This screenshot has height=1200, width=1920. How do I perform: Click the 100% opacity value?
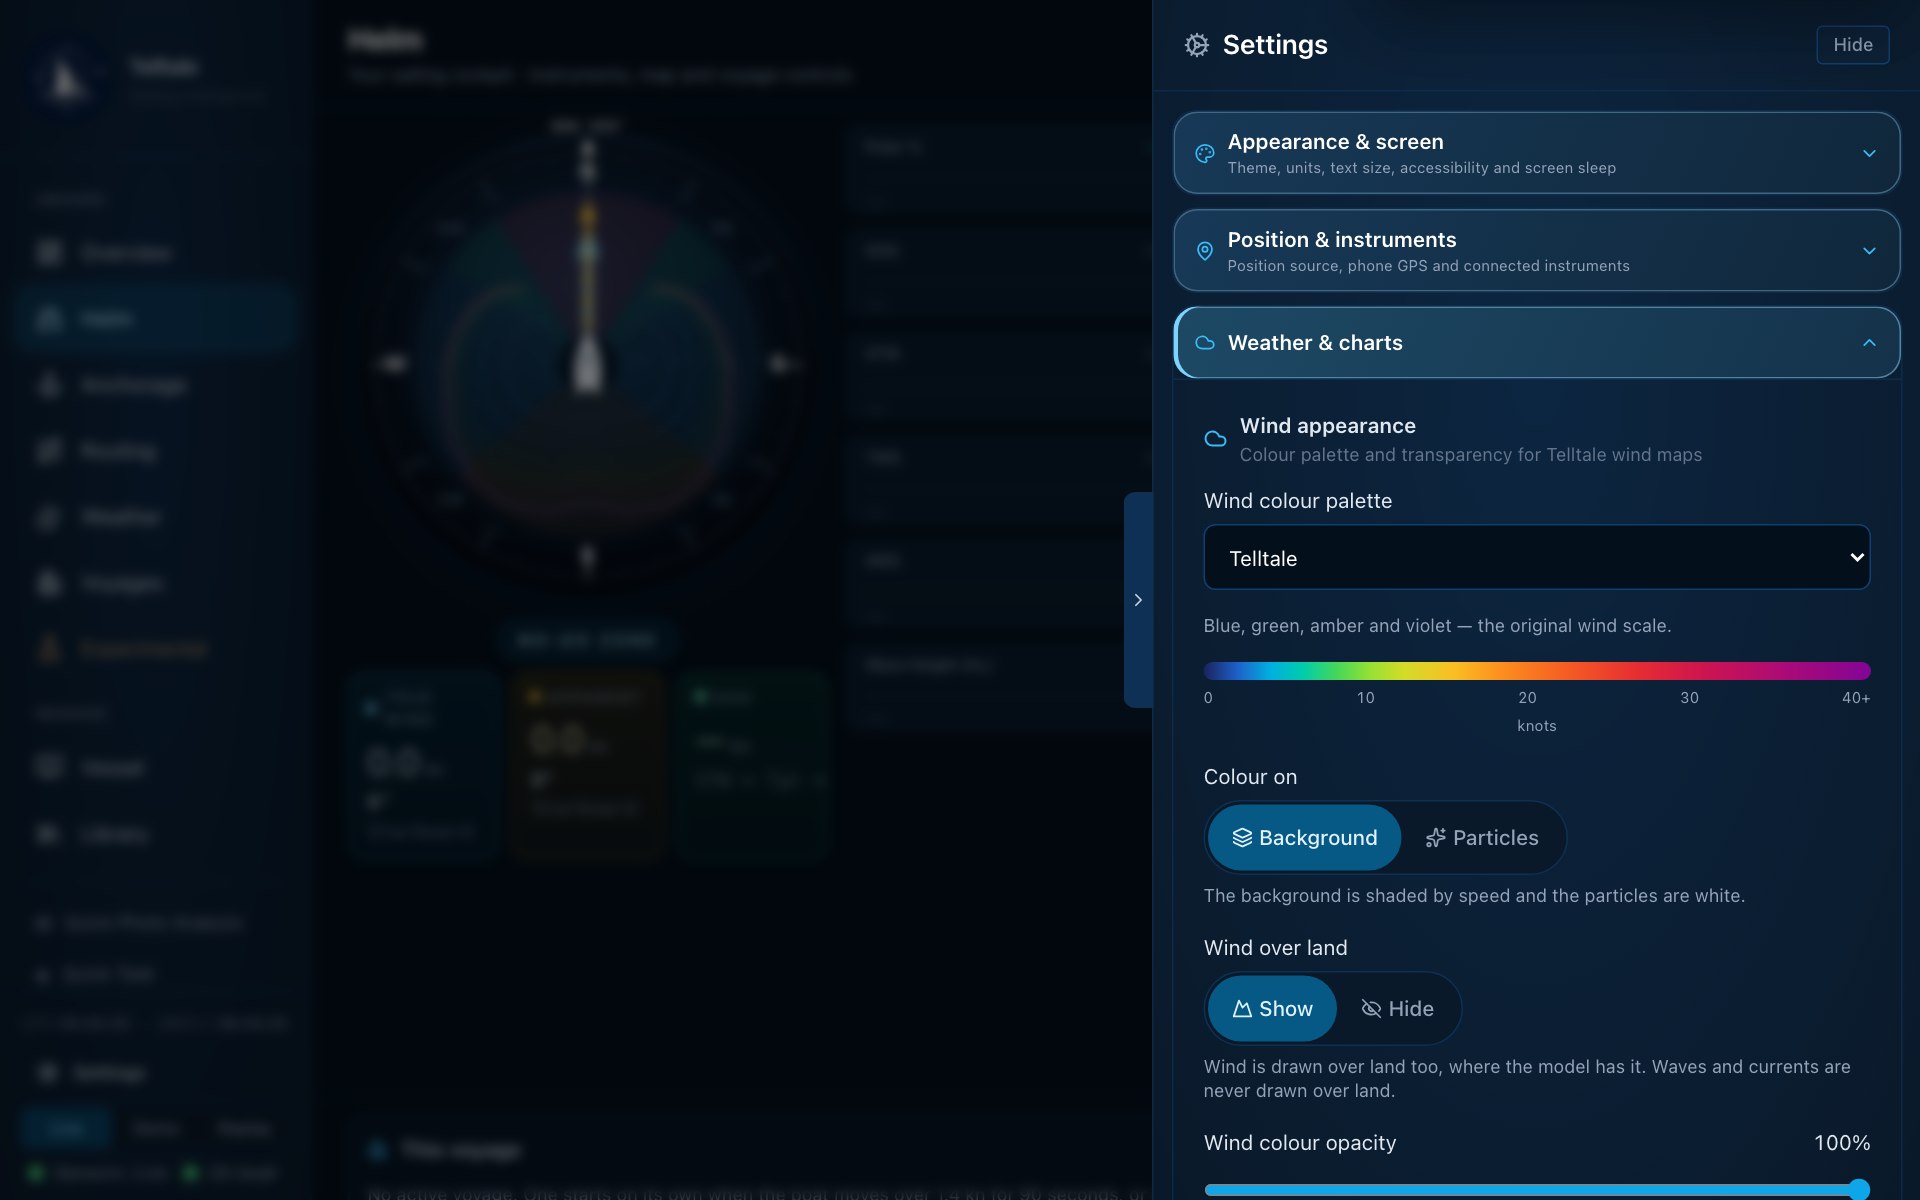[x=1842, y=1143]
